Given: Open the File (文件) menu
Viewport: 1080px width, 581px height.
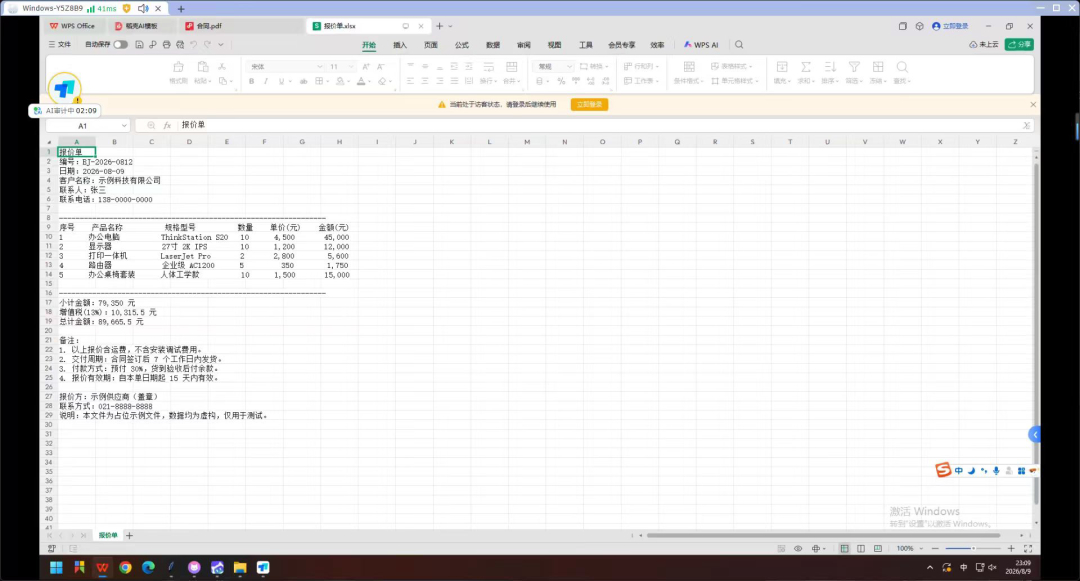Looking at the screenshot, I should pyautogui.click(x=60, y=45).
